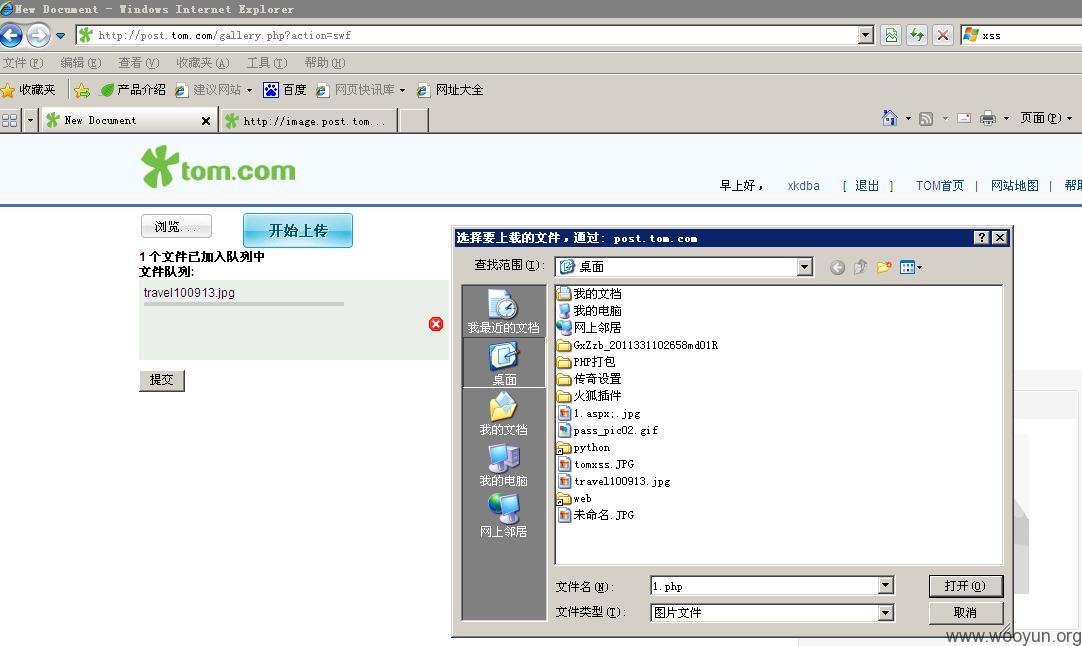This screenshot has height=646, width=1082.
Task: Open the 页面(P) command bar menu
Action: (1045, 118)
